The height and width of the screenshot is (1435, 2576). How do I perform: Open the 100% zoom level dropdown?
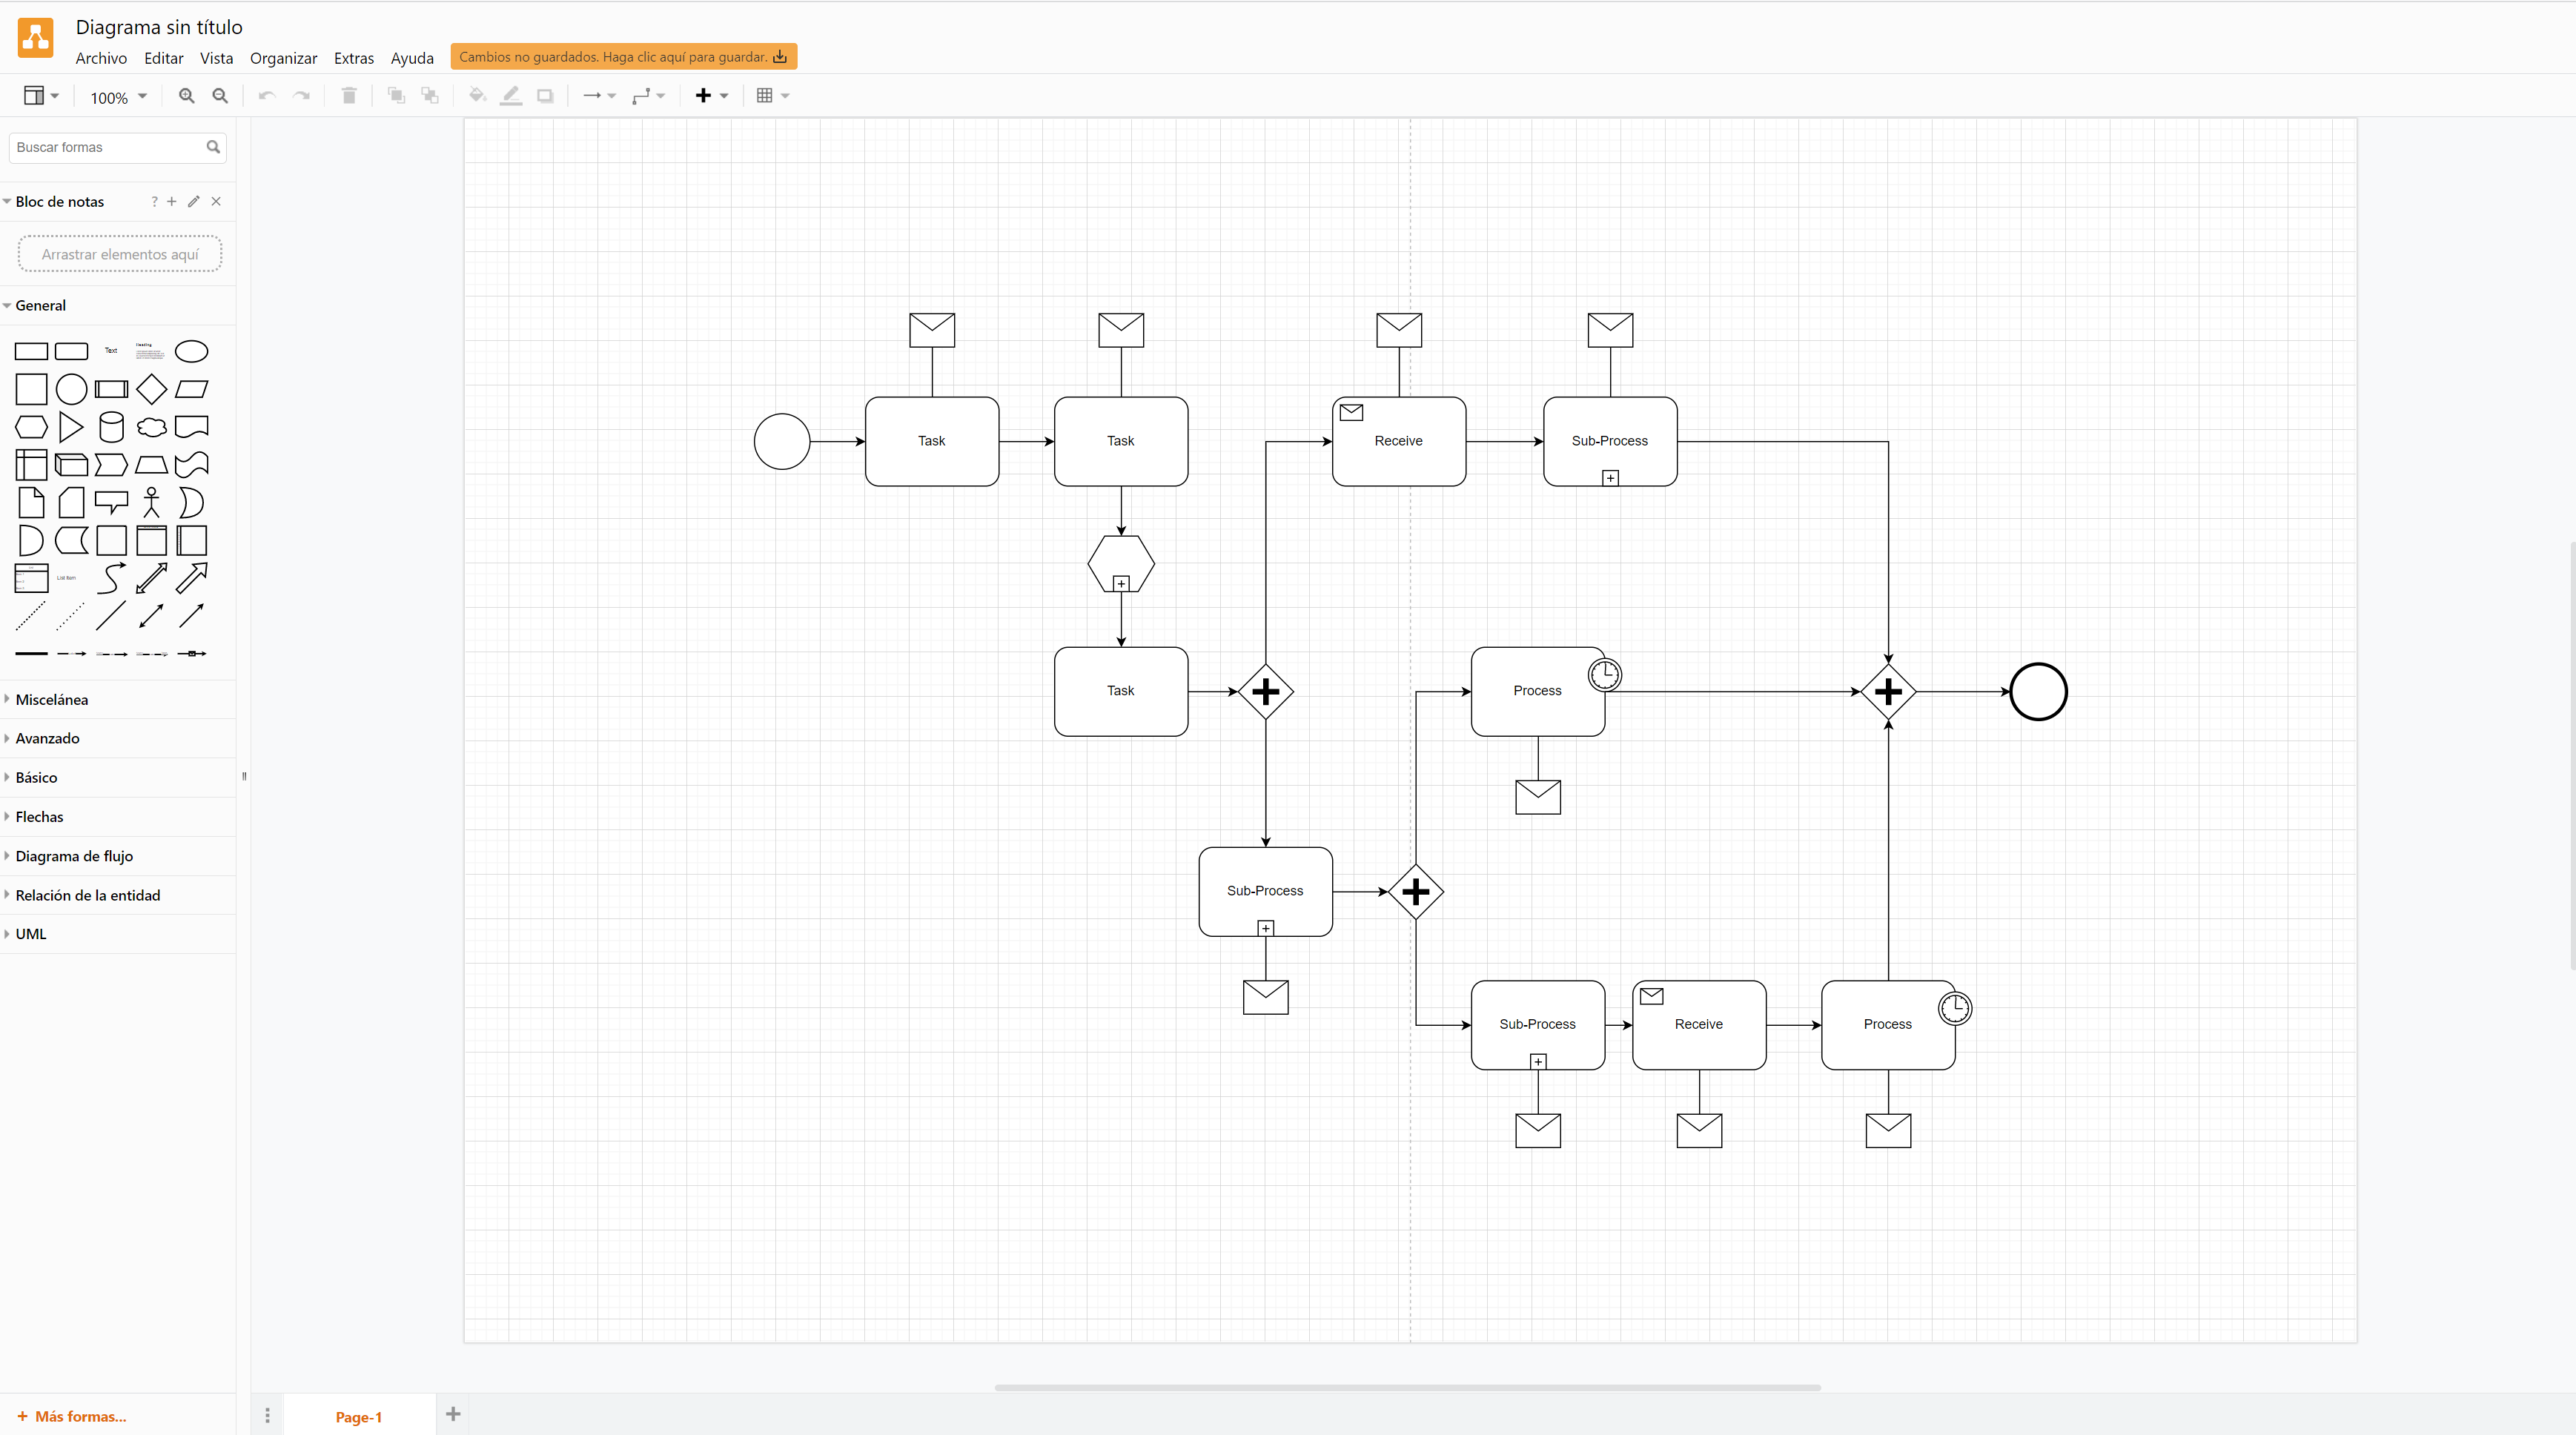[118, 97]
